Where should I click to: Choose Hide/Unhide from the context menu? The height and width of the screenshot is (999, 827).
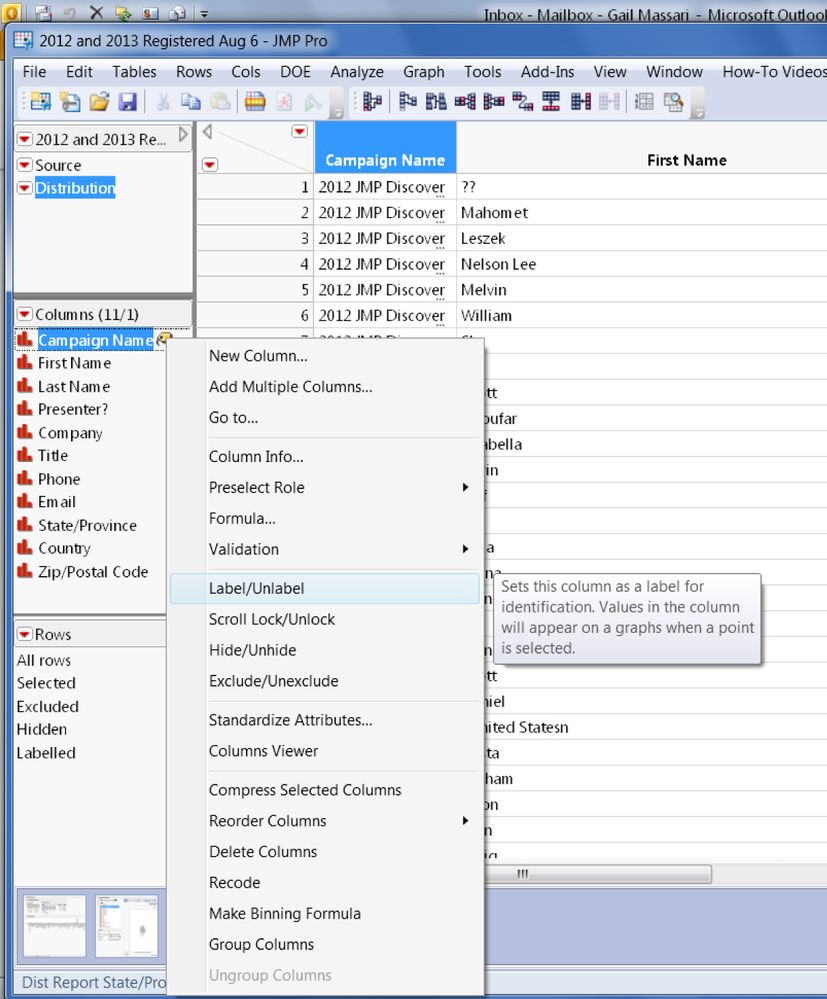pyautogui.click(x=324, y=650)
